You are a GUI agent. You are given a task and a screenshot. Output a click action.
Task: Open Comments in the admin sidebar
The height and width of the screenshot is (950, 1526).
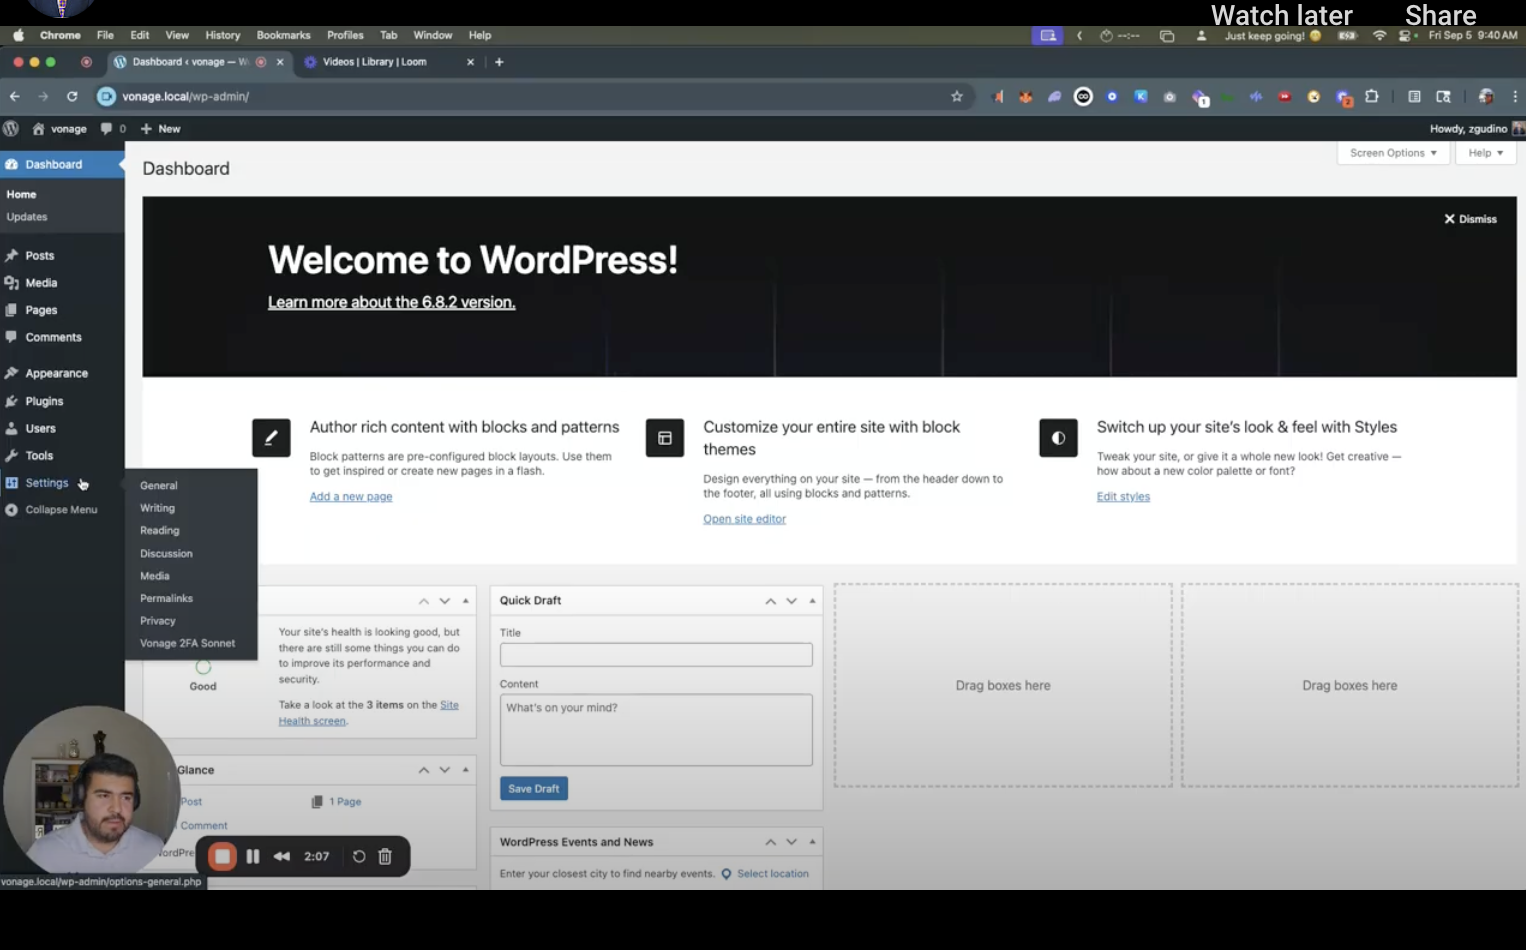click(53, 338)
